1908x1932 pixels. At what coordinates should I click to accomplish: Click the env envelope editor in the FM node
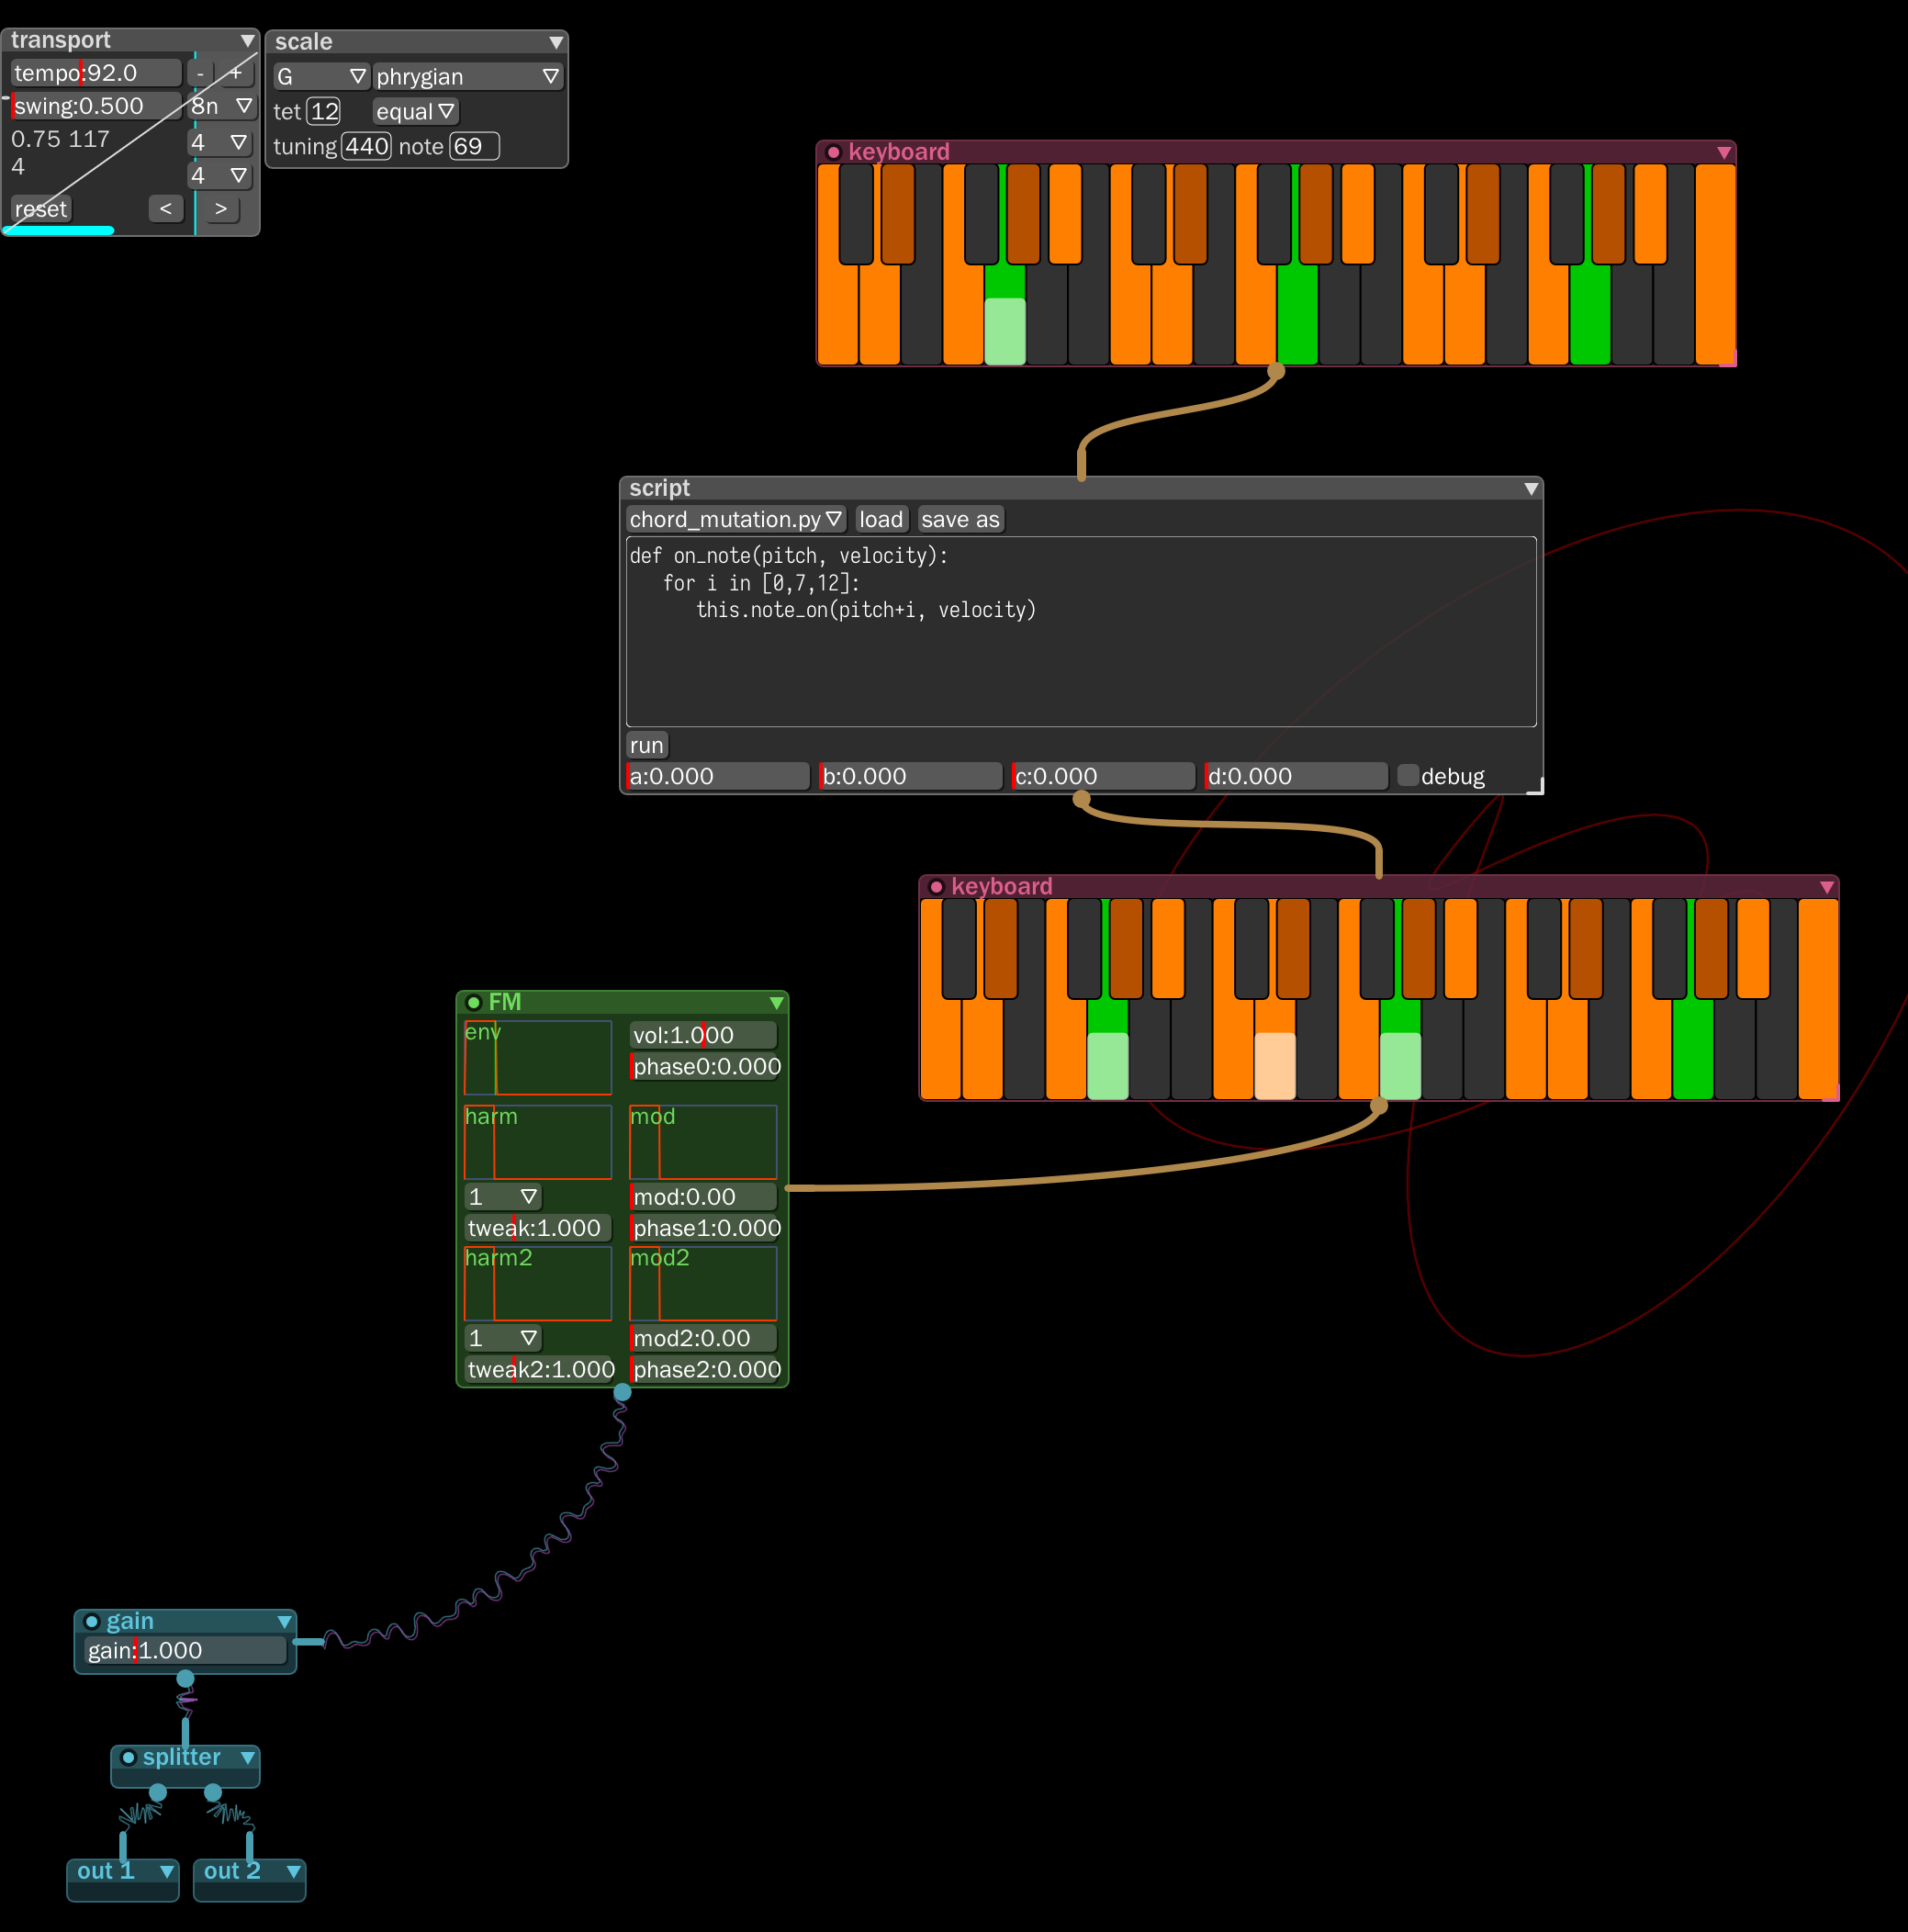pos(537,1057)
